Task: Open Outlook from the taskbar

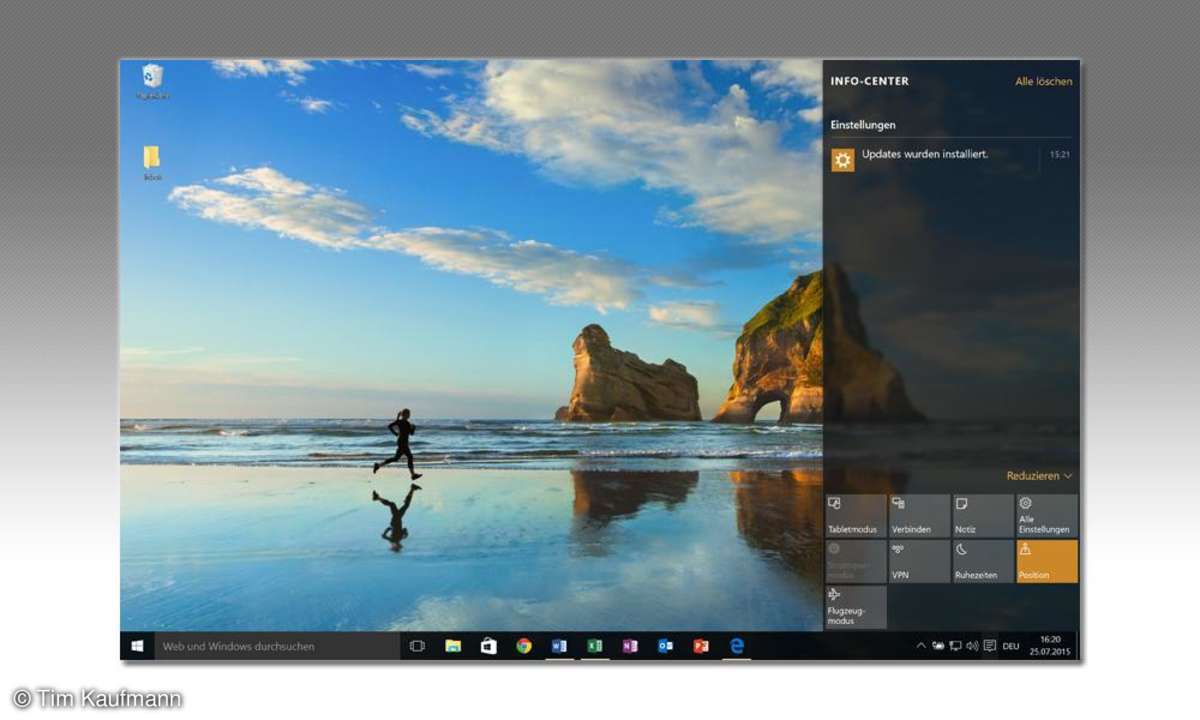Action: click(x=665, y=646)
